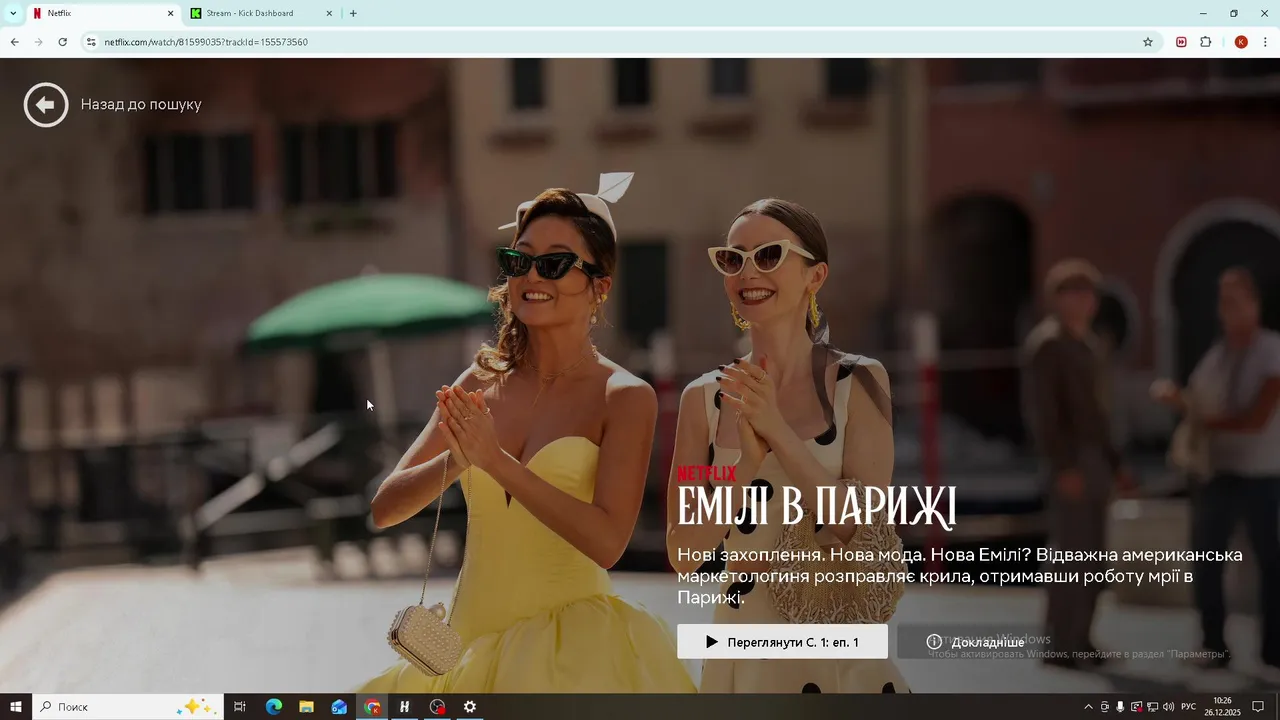This screenshot has height=720, width=1280.
Task: Open the Mail app in taskbar
Action: click(x=339, y=707)
